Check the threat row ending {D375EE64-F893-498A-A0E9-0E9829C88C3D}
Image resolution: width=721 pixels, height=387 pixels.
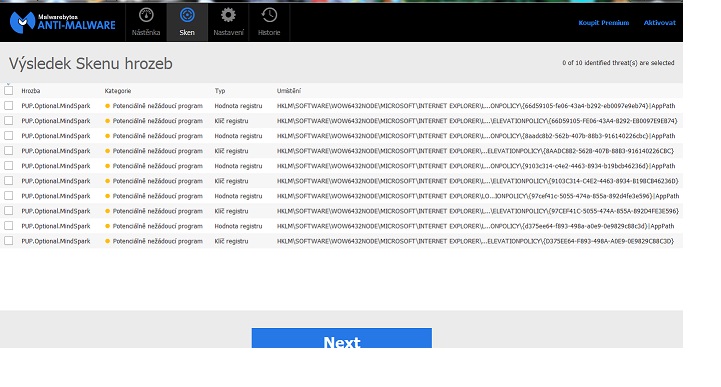tap(9, 240)
